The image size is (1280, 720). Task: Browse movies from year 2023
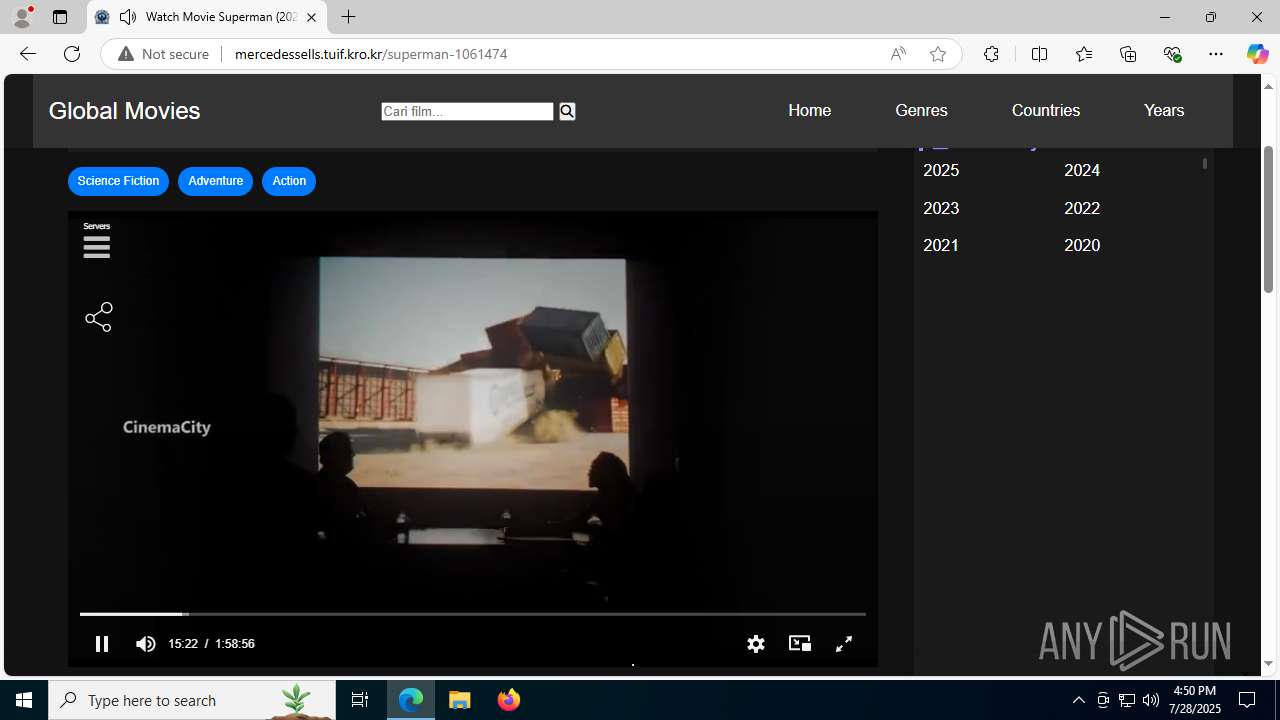coord(941,208)
